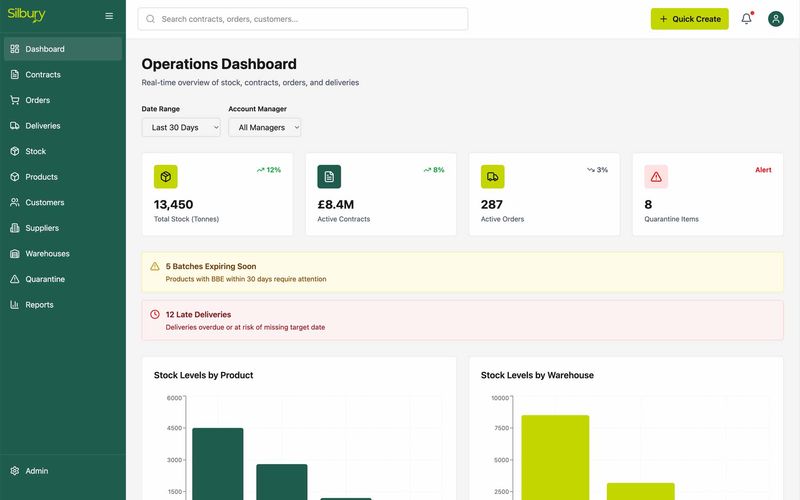Open notifications via the bell icon
800x500 pixels.
[746, 19]
